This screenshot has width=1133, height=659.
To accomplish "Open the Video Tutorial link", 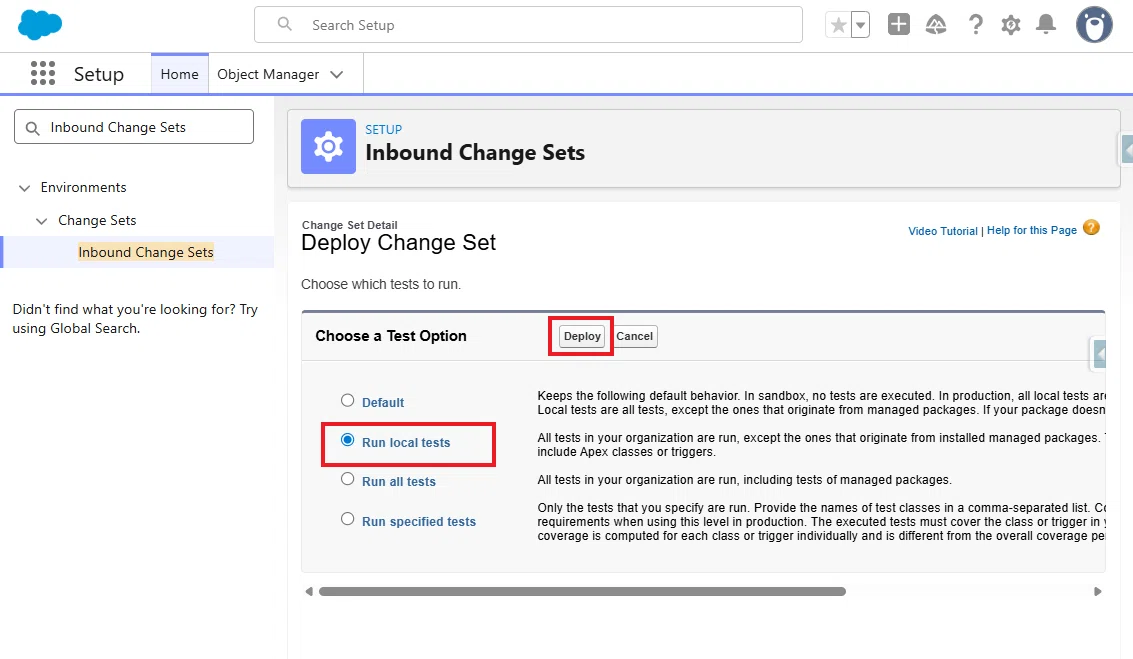I will [942, 231].
